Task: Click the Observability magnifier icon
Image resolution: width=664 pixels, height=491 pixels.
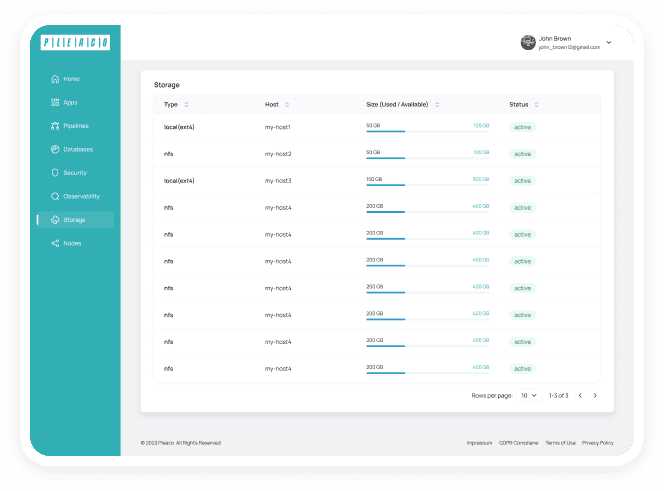Action: [55, 196]
